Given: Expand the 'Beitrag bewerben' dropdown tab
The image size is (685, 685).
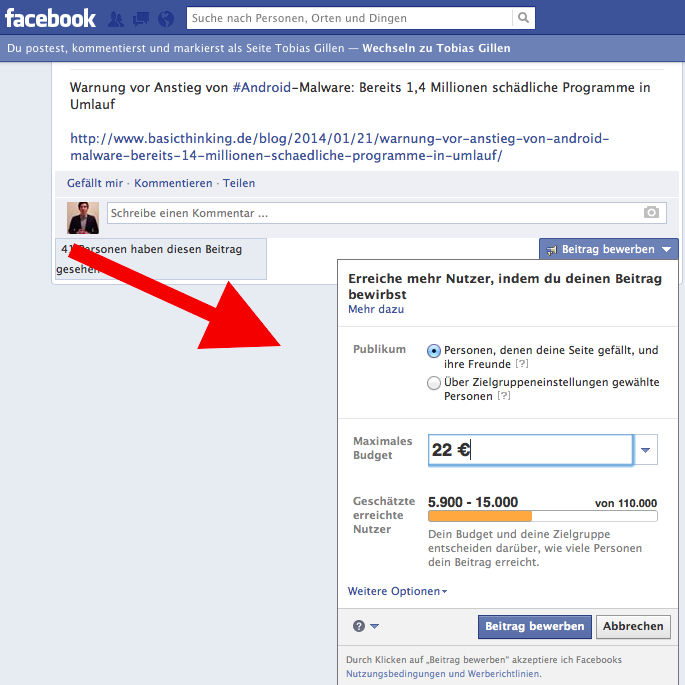Looking at the screenshot, I should click(x=609, y=249).
